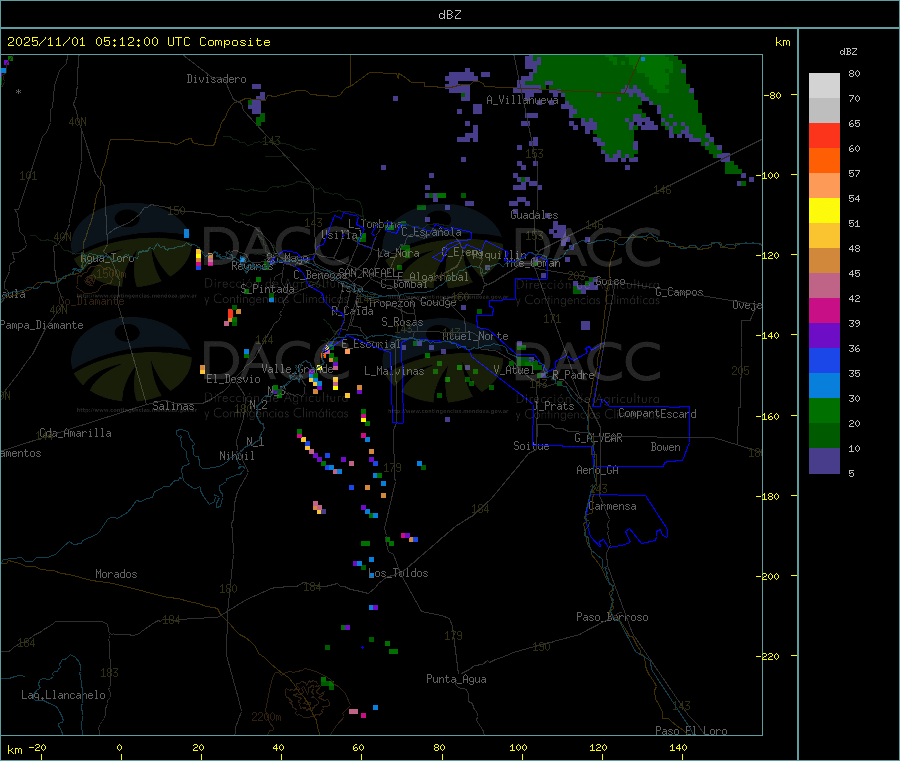Click the 100 km bottom axis label

(x=518, y=747)
